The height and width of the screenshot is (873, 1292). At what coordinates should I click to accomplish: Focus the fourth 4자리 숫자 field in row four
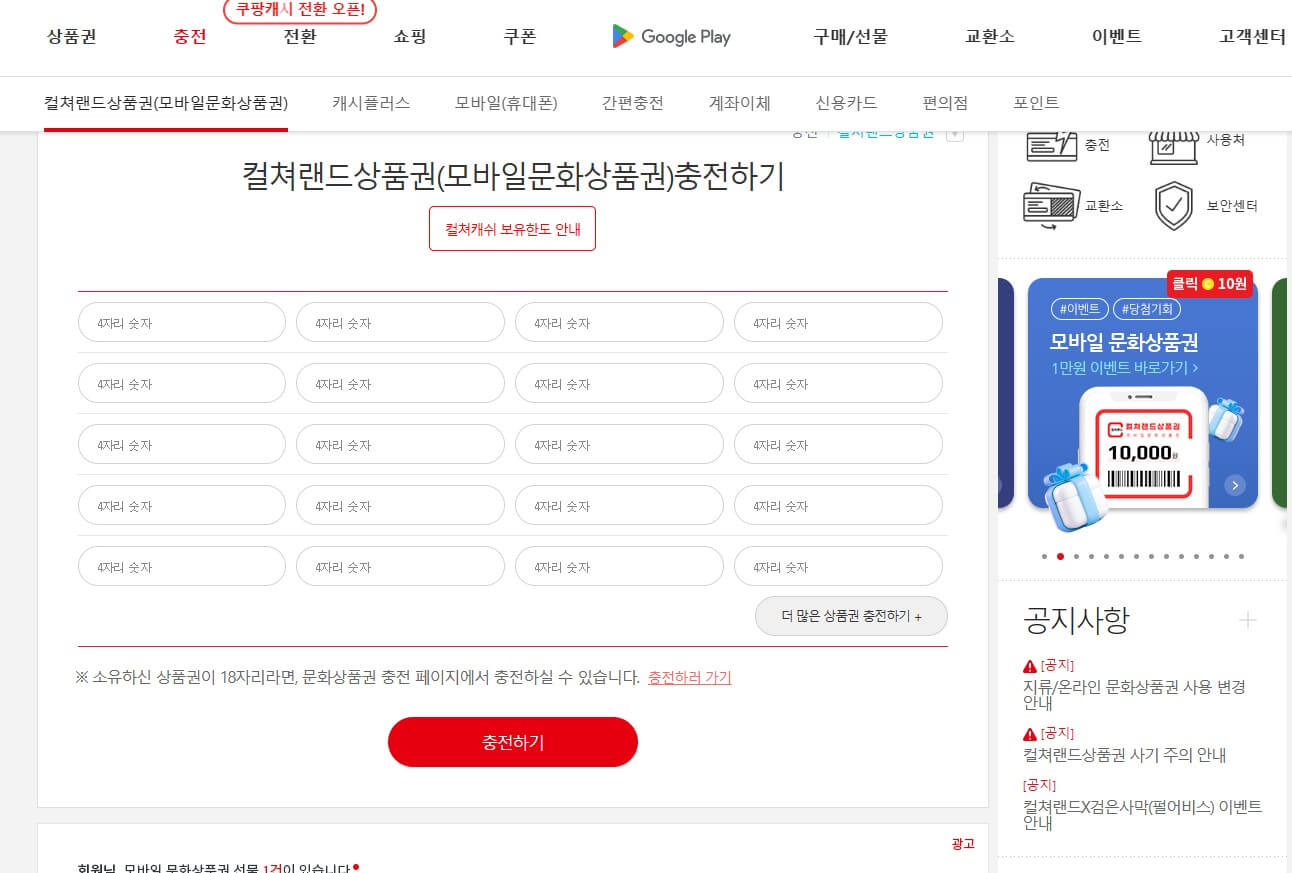pos(838,506)
